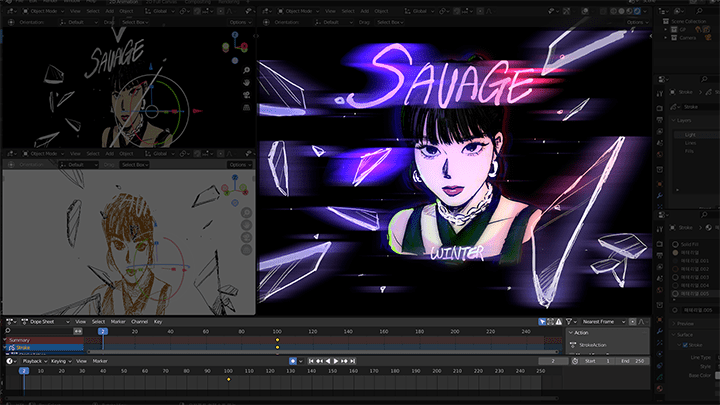Open View menu in main viewport header
Viewport: 720px width, 405px height.
tap(330, 11)
